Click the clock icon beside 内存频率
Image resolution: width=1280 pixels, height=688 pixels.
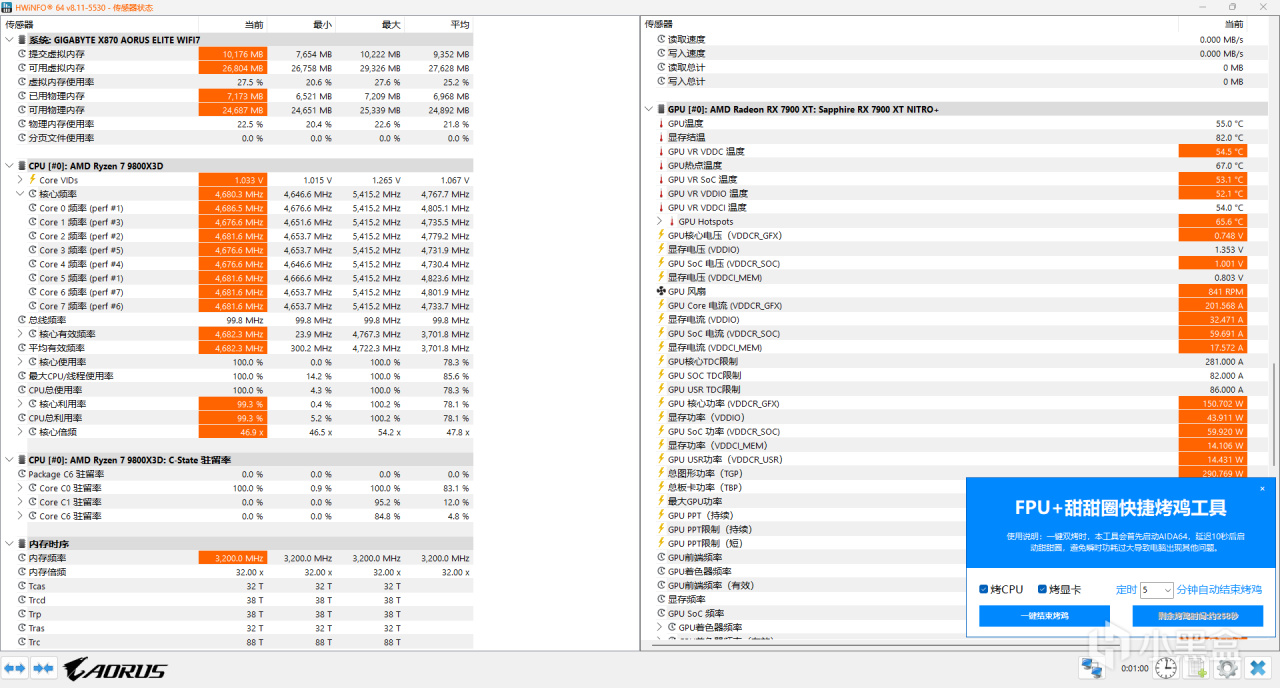click(x=22, y=558)
